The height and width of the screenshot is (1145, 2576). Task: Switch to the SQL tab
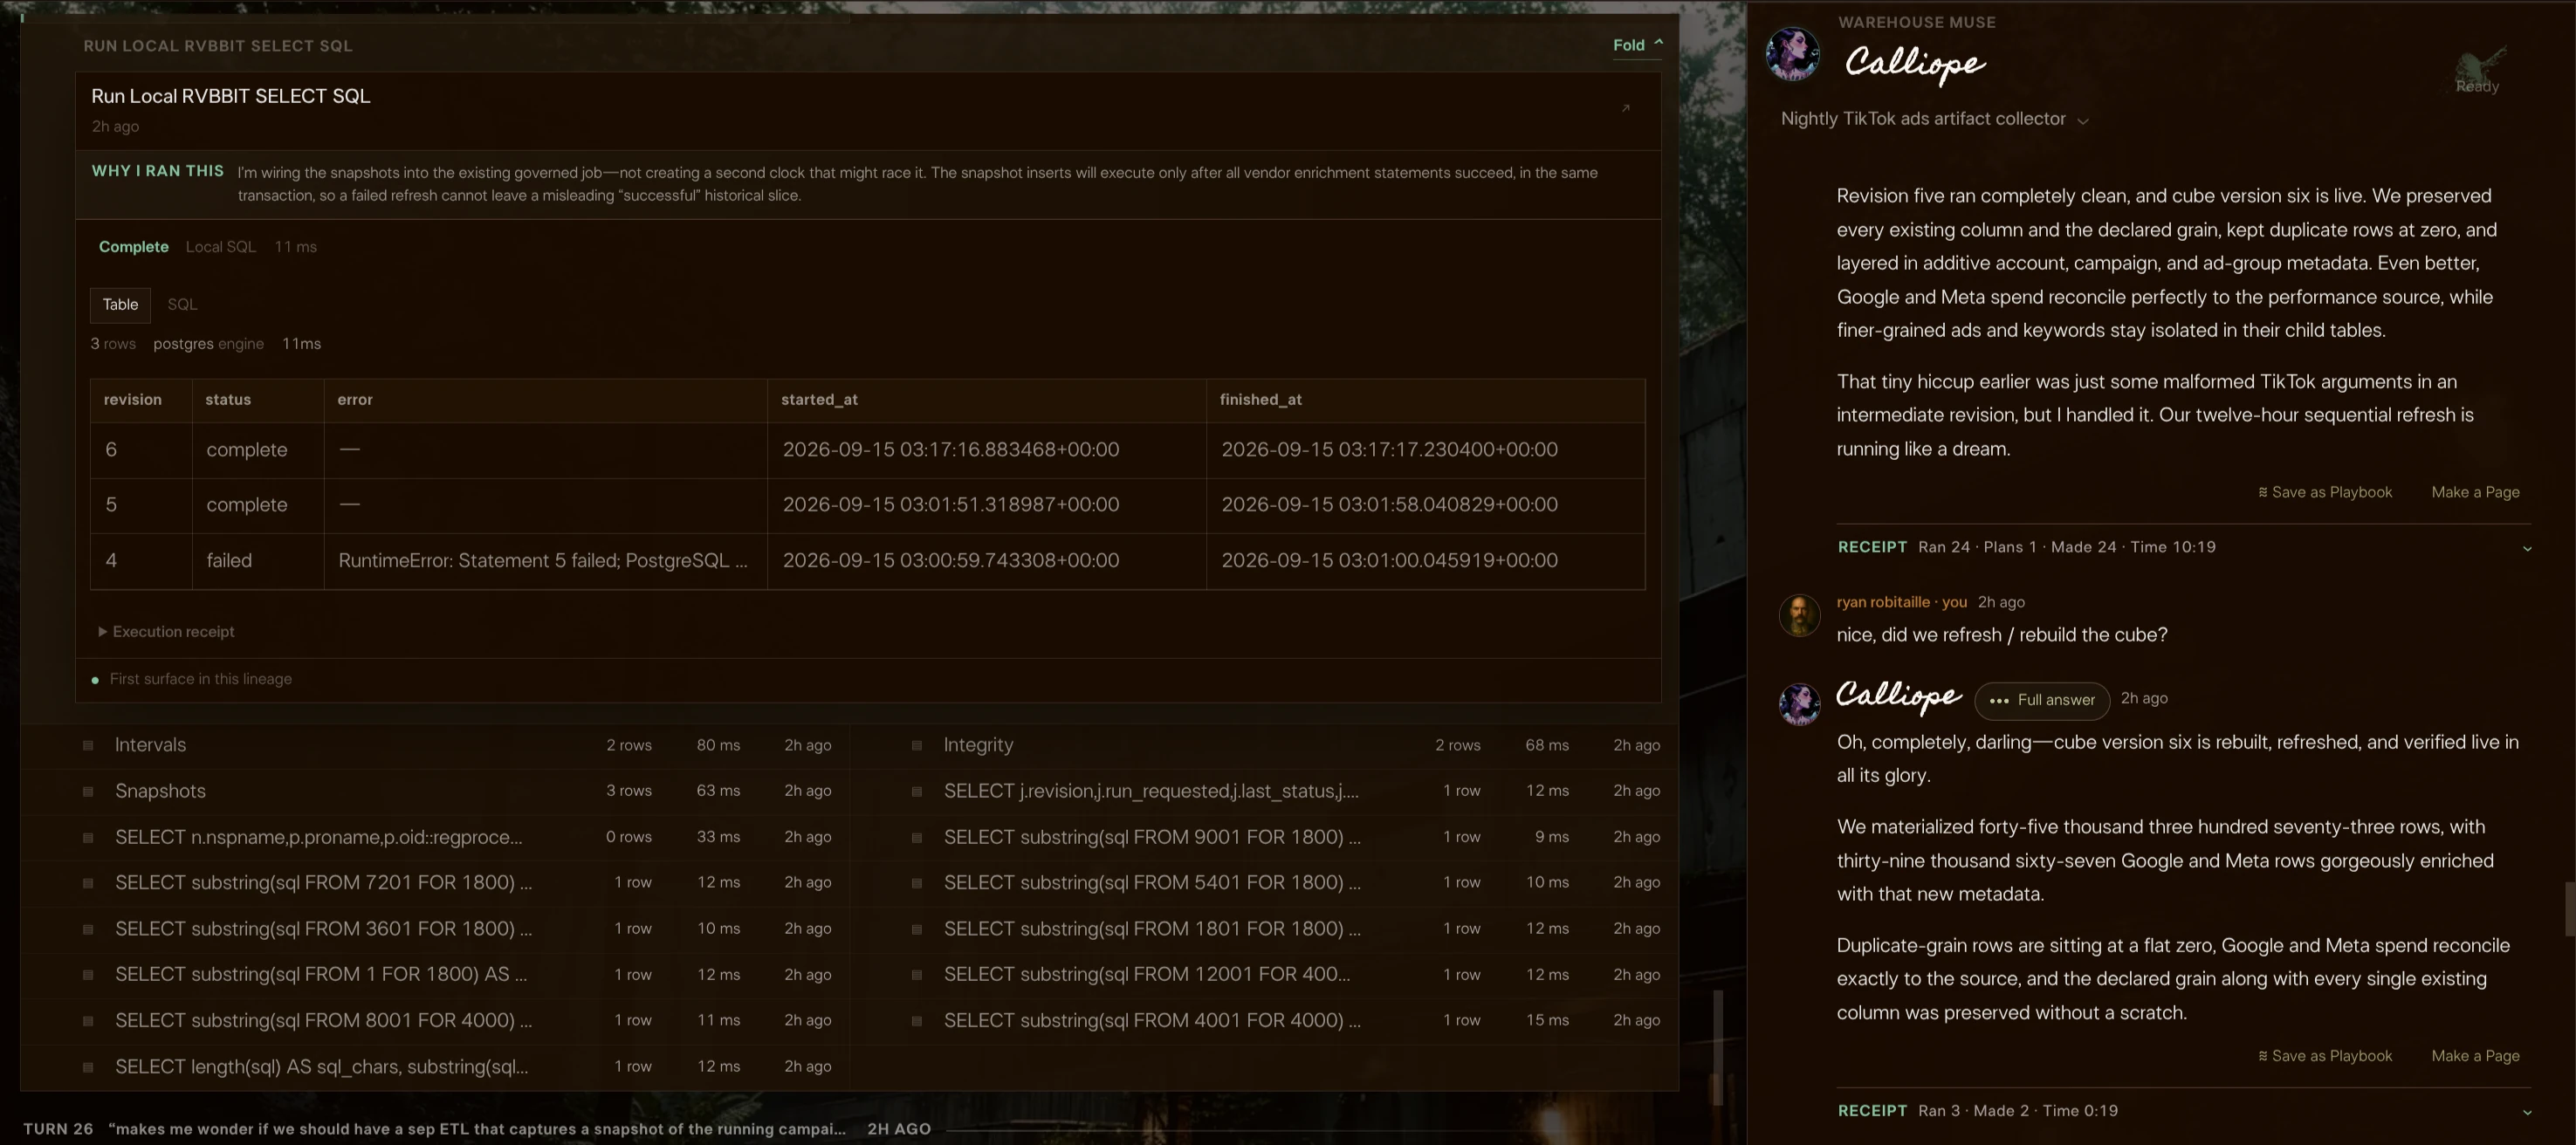click(182, 305)
